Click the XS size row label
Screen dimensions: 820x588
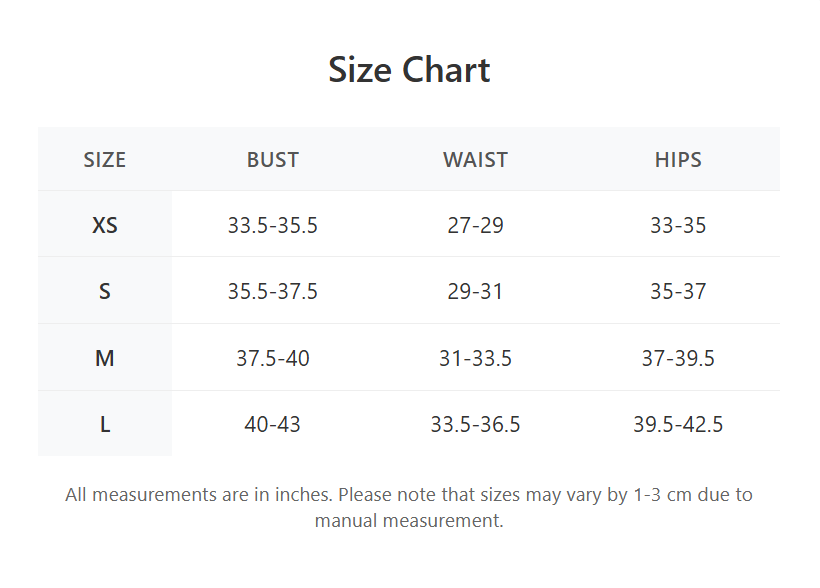(105, 225)
